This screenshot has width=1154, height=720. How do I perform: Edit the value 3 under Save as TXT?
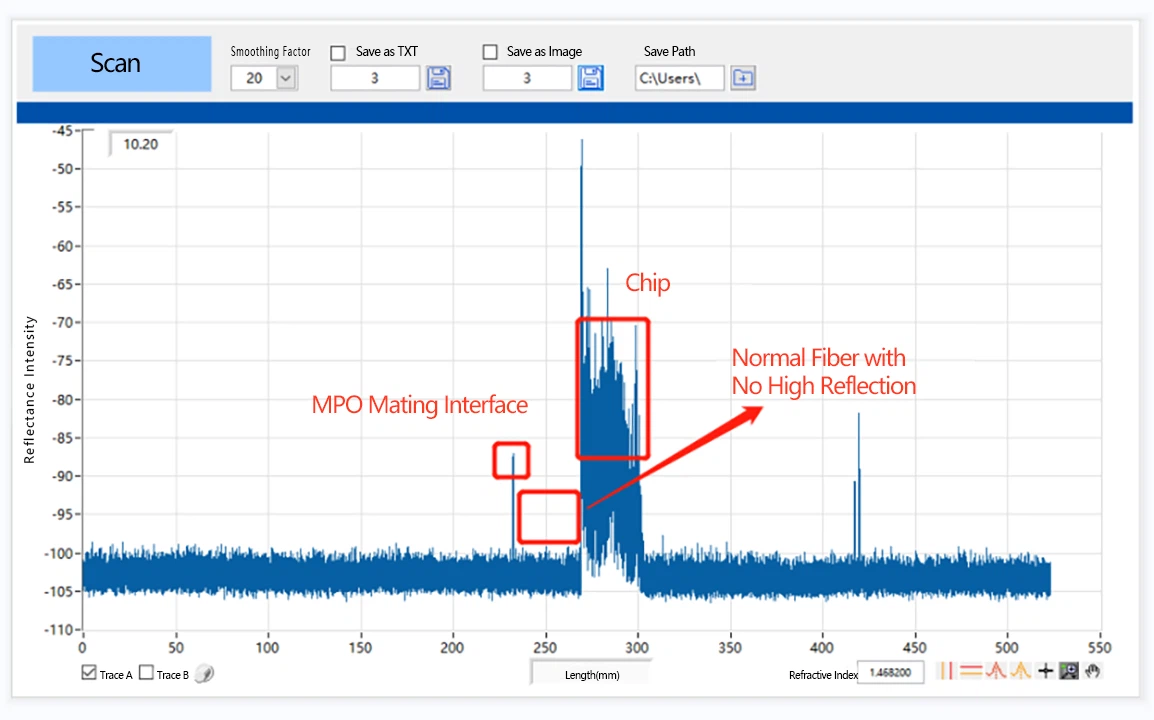click(375, 77)
